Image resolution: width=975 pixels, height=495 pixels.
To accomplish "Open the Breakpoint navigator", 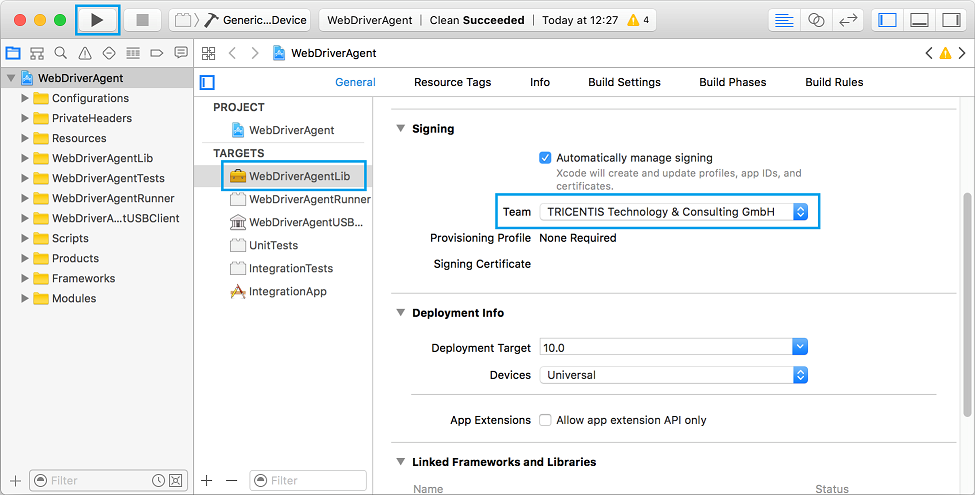I will tap(157, 53).
